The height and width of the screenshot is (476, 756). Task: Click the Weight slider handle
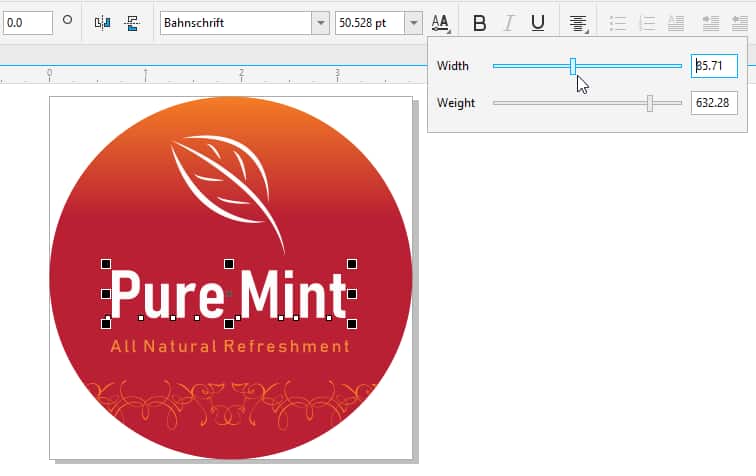[650, 102]
